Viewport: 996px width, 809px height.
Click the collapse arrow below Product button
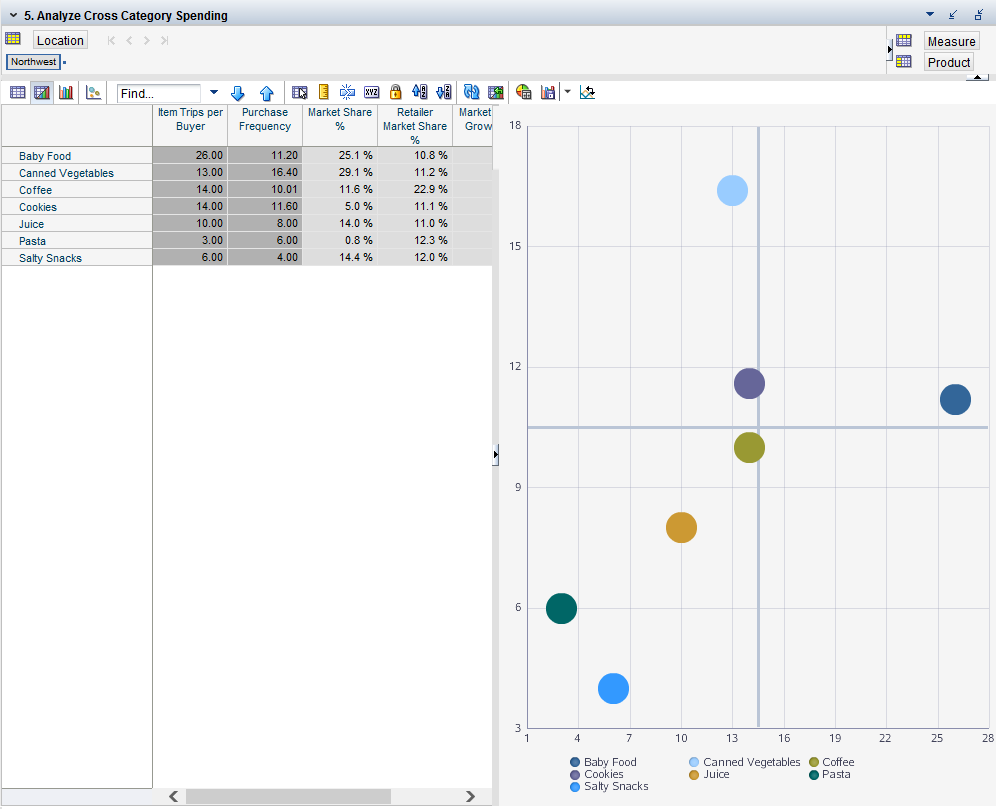tap(977, 77)
